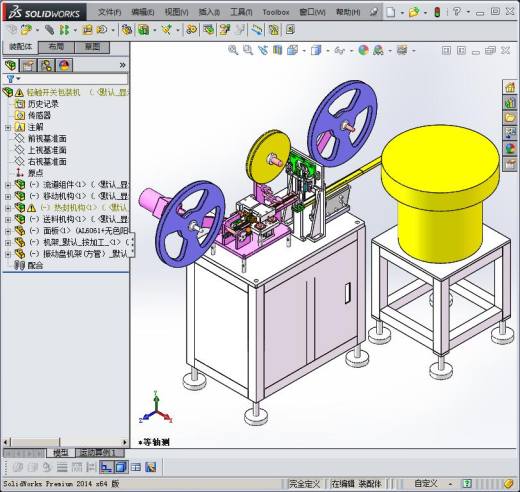
Task: Select the PropertyManager tab icon
Action: [x=28, y=65]
